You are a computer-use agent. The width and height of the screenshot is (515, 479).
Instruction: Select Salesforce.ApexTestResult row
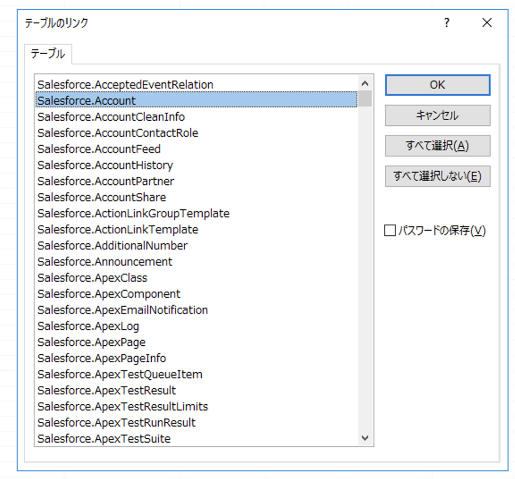tap(197, 391)
